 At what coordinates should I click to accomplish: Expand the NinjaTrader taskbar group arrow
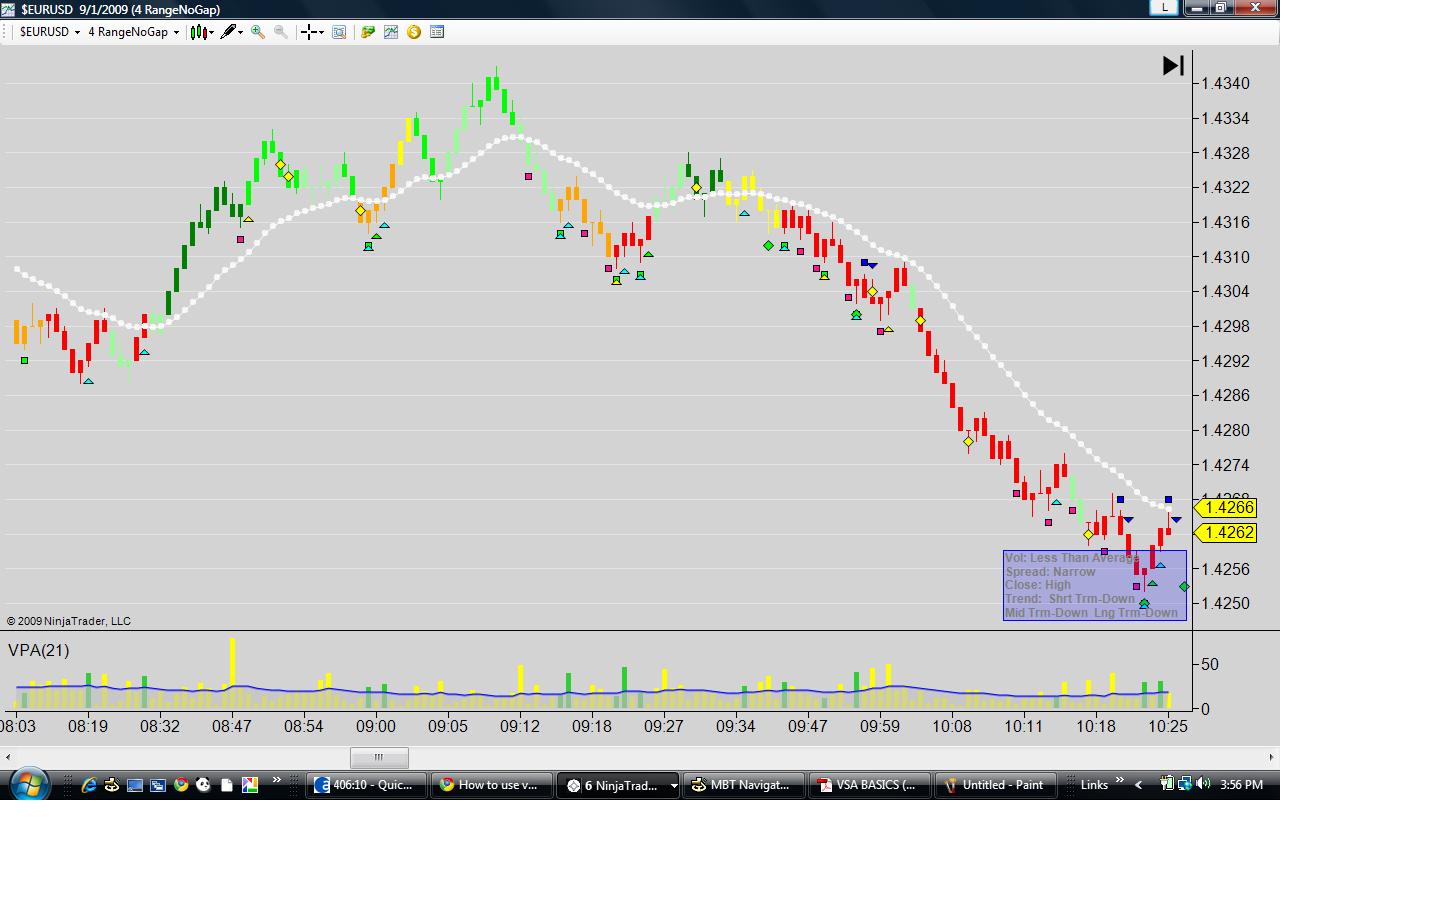(674, 785)
